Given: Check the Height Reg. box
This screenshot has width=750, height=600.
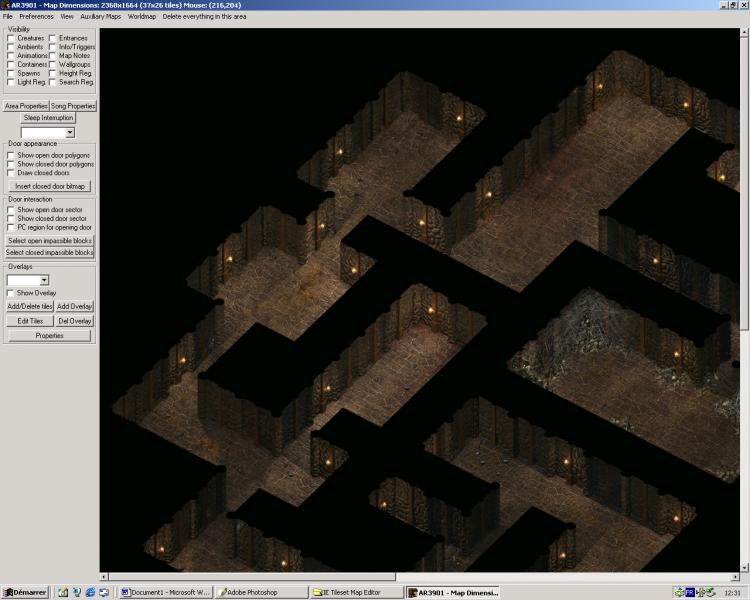Looking at the screenshot, I should pyautogui.click(x=52, y=74).
